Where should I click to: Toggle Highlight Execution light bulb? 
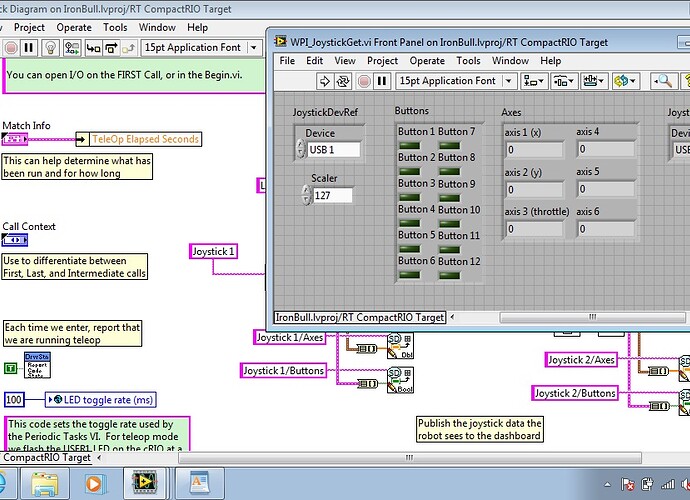tap(51, 48)
